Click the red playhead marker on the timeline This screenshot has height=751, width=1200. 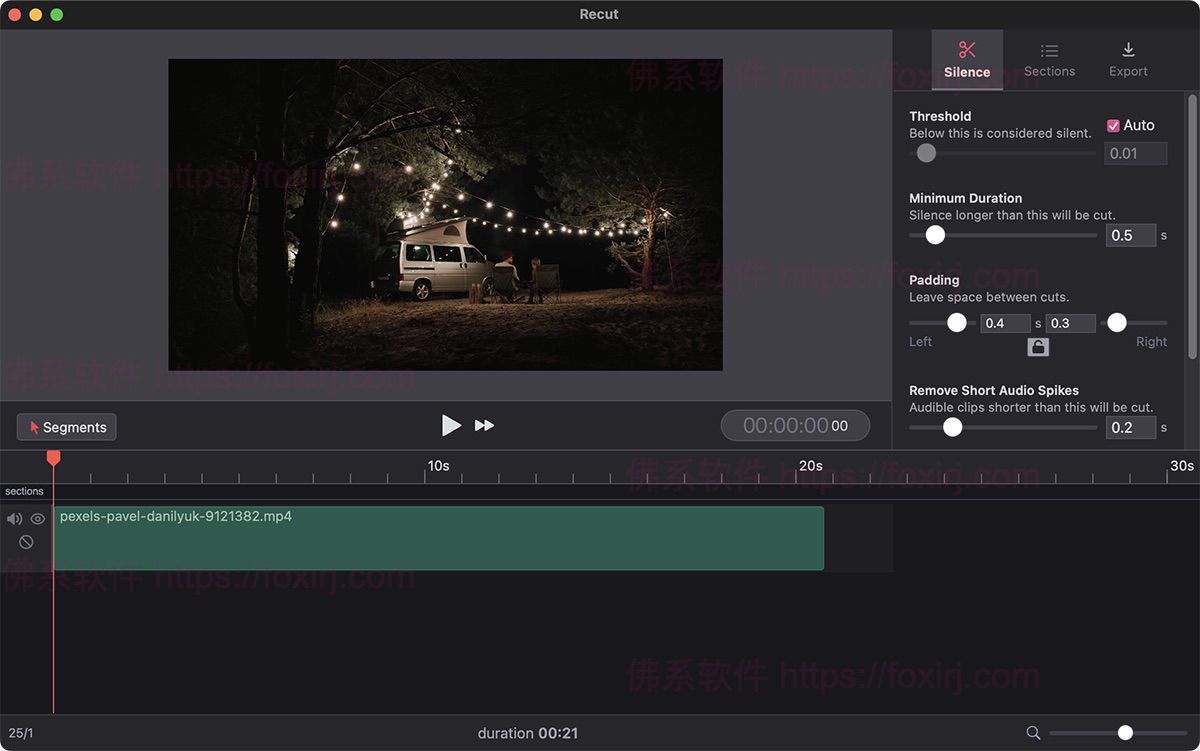(x=53, y=458)
